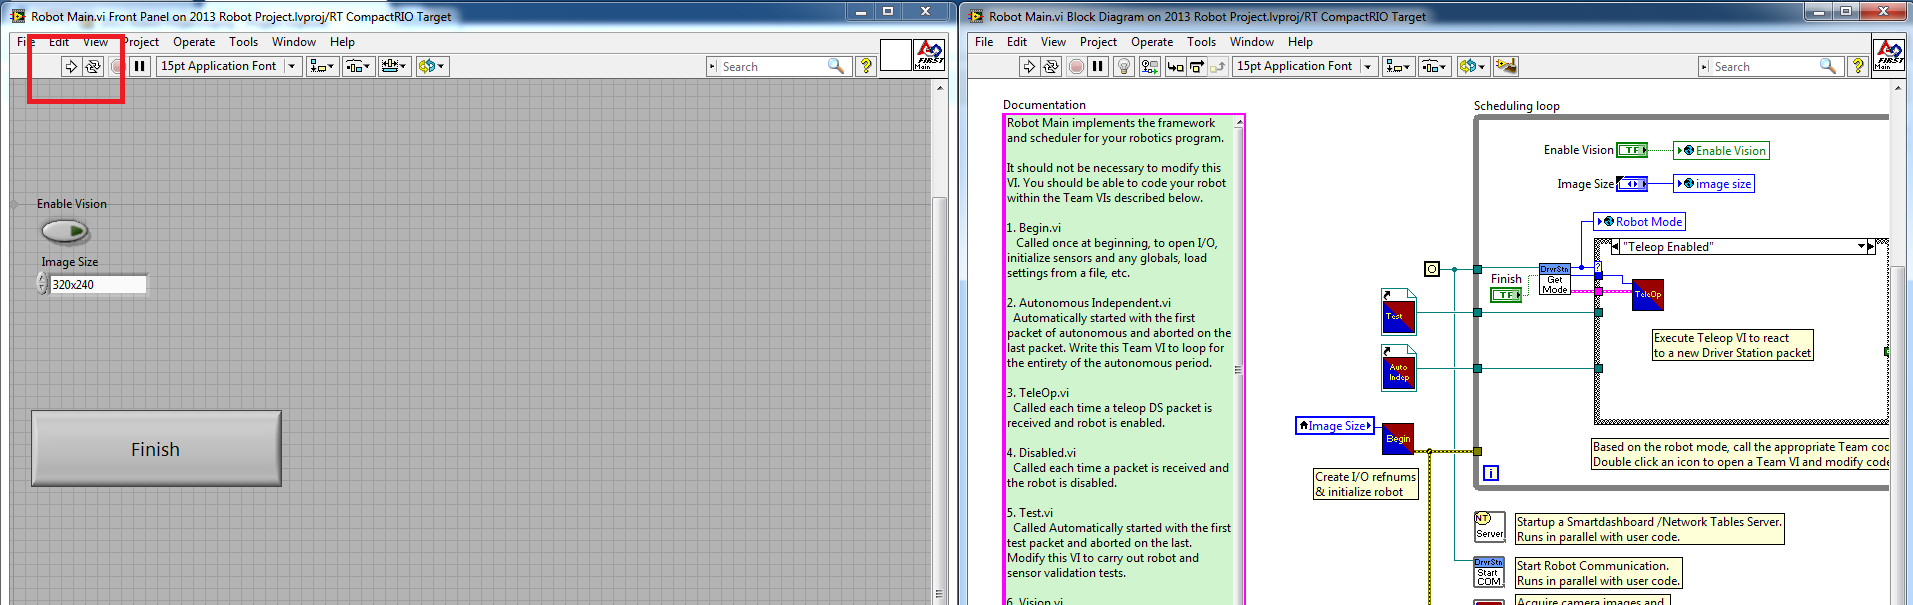Click the Image Size local variable
The width and height of the screenshot is (1913, 605).
pos(1335,426)
